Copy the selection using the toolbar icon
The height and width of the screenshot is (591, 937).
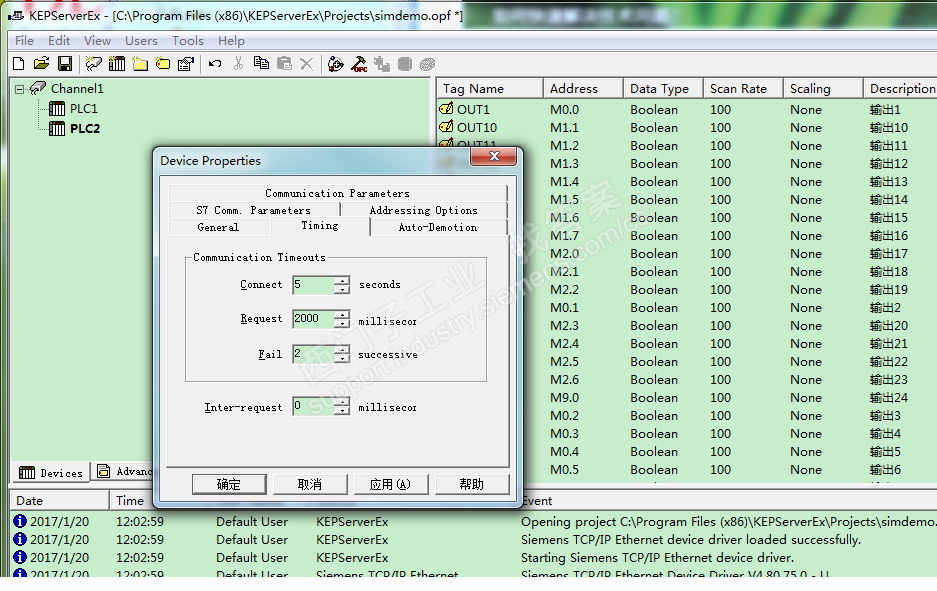coord(261,64)
